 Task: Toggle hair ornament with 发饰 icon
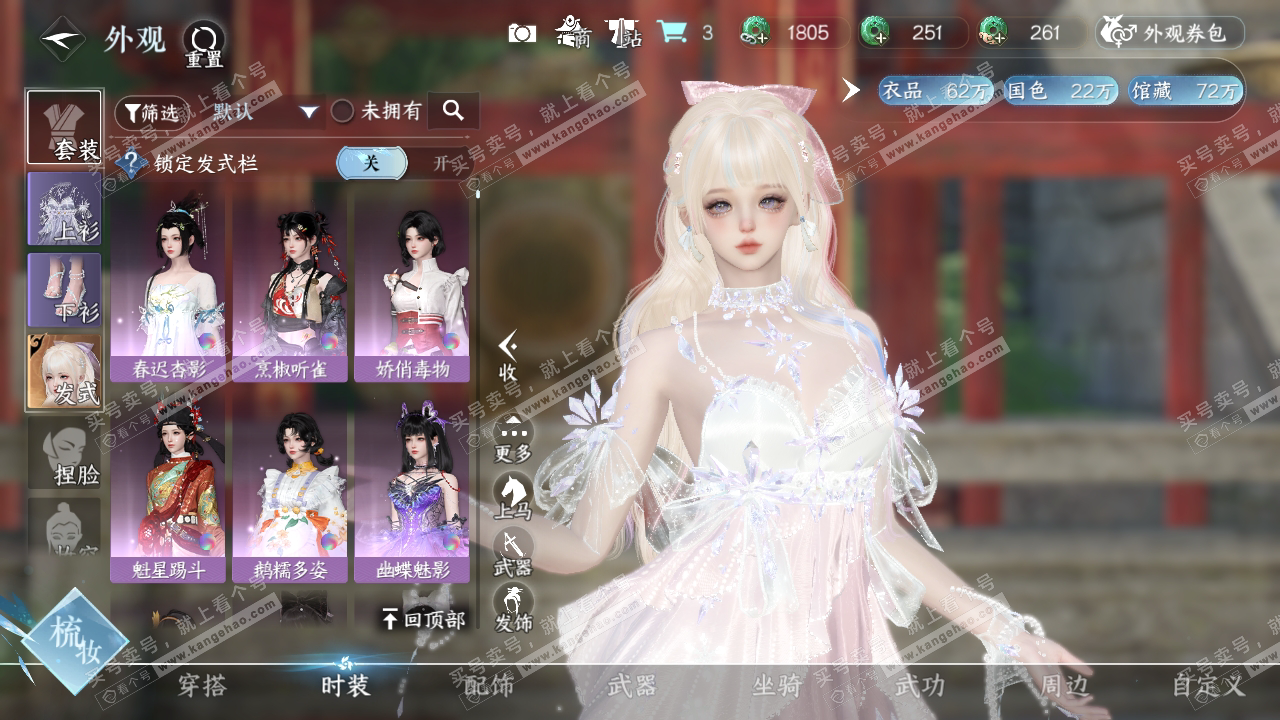pyautogui.click(x=513, y=608)
